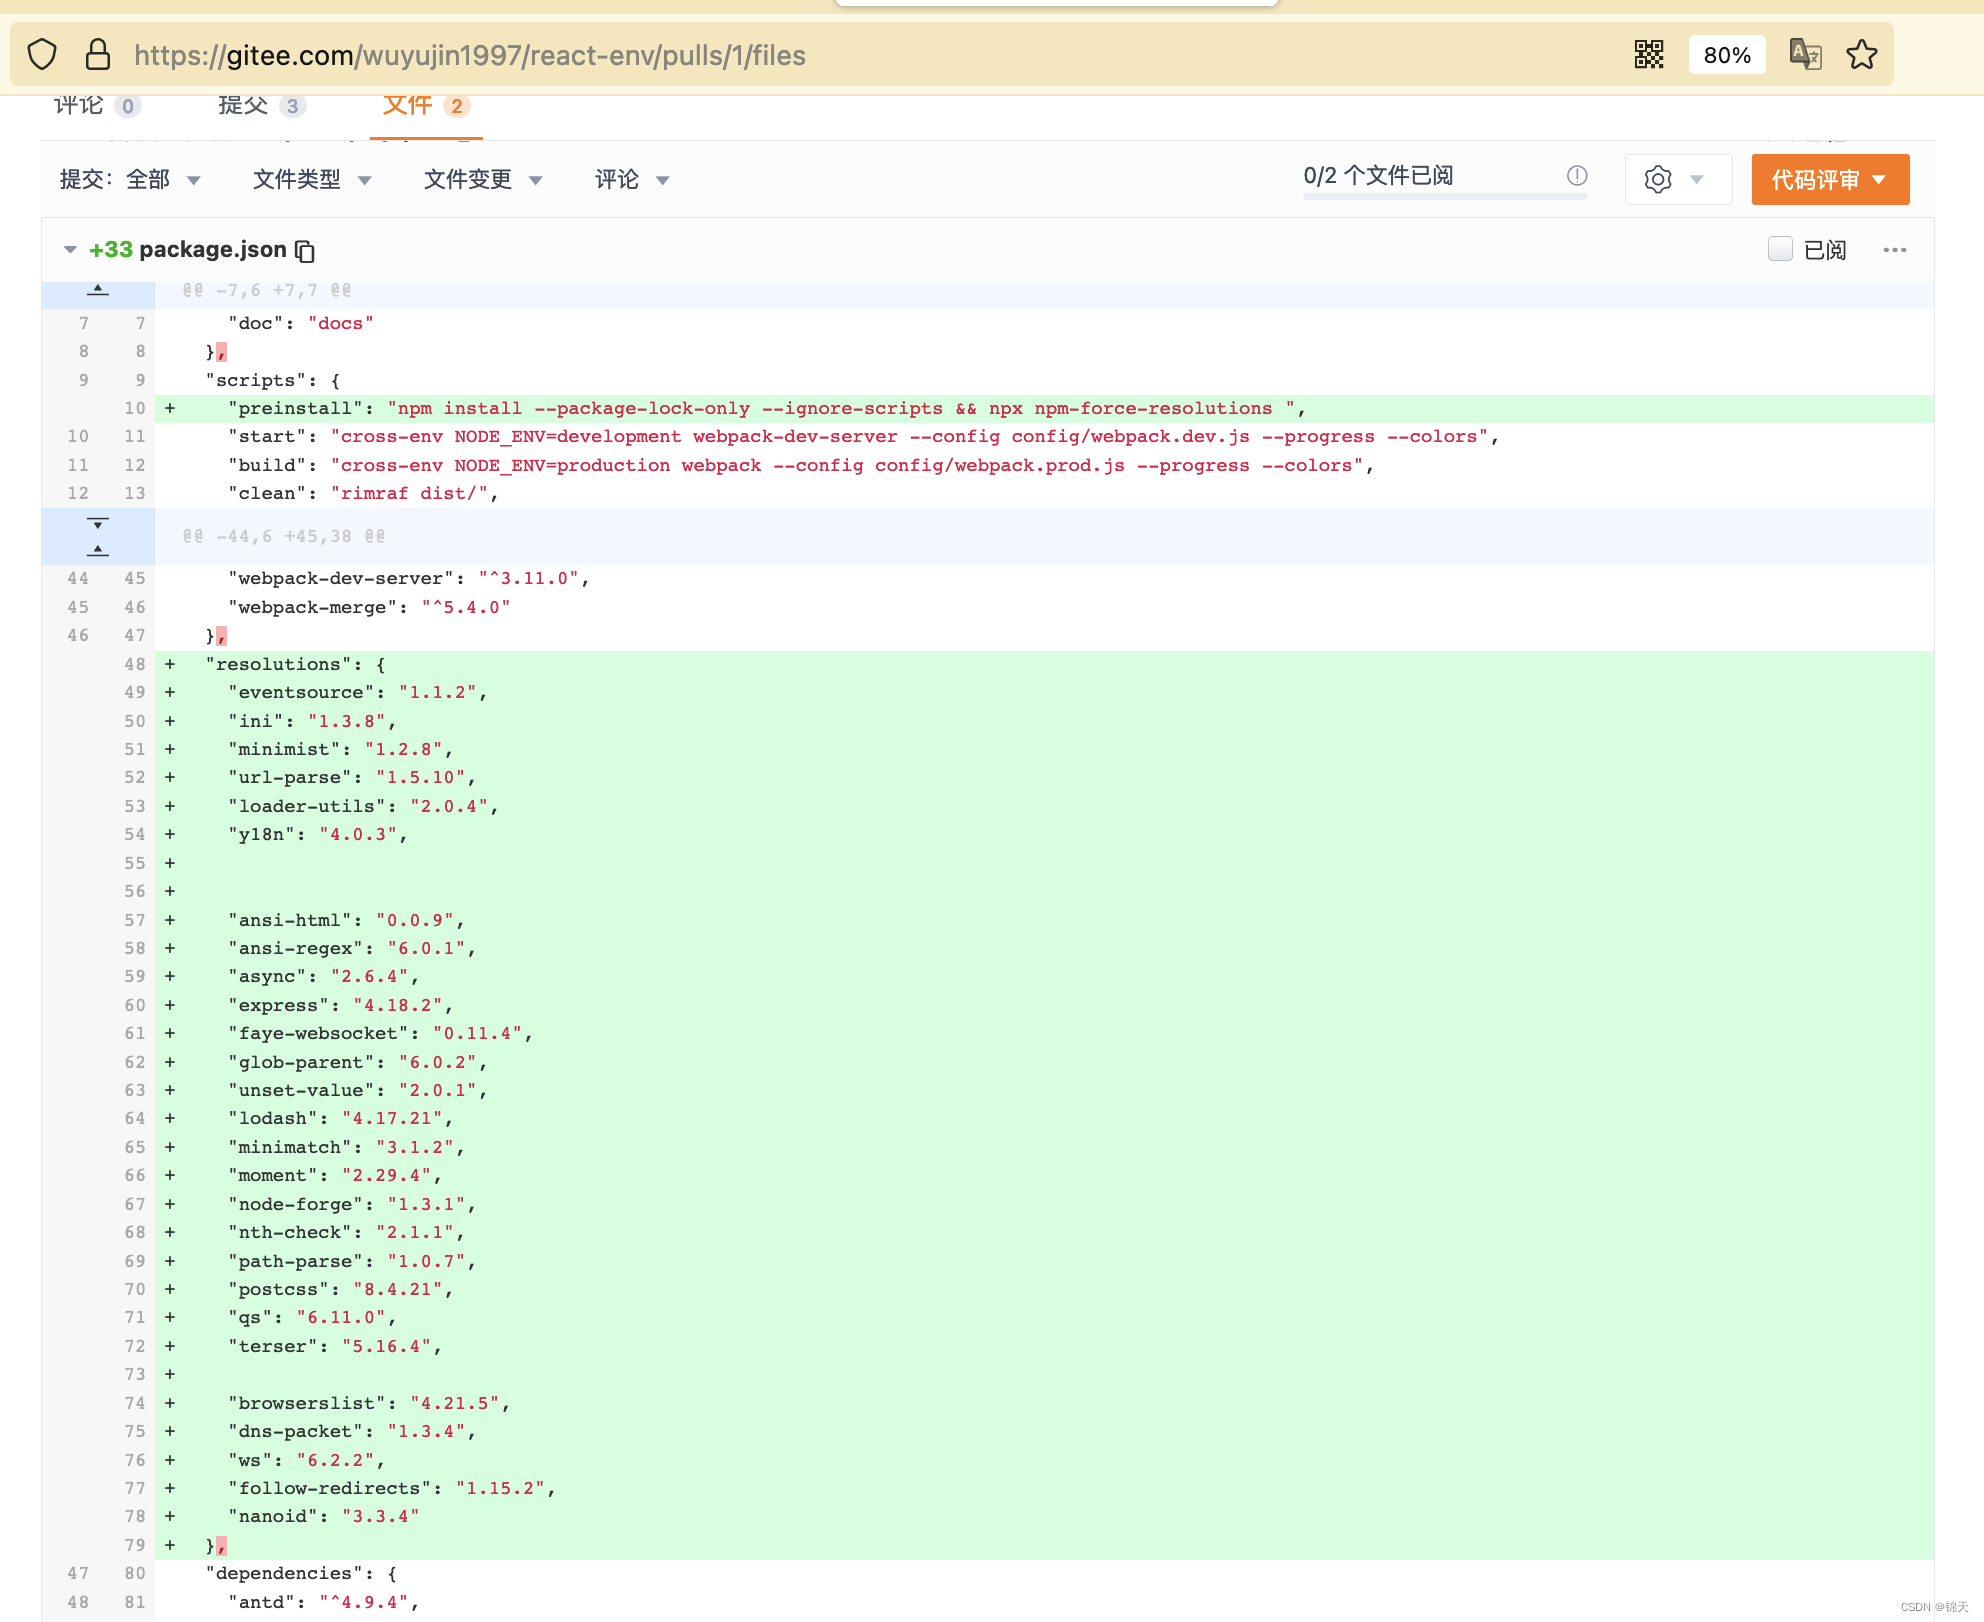Bookmark page with the star icon
The width and height of the screenshot is (1984, 1622).
point(1861,55)
